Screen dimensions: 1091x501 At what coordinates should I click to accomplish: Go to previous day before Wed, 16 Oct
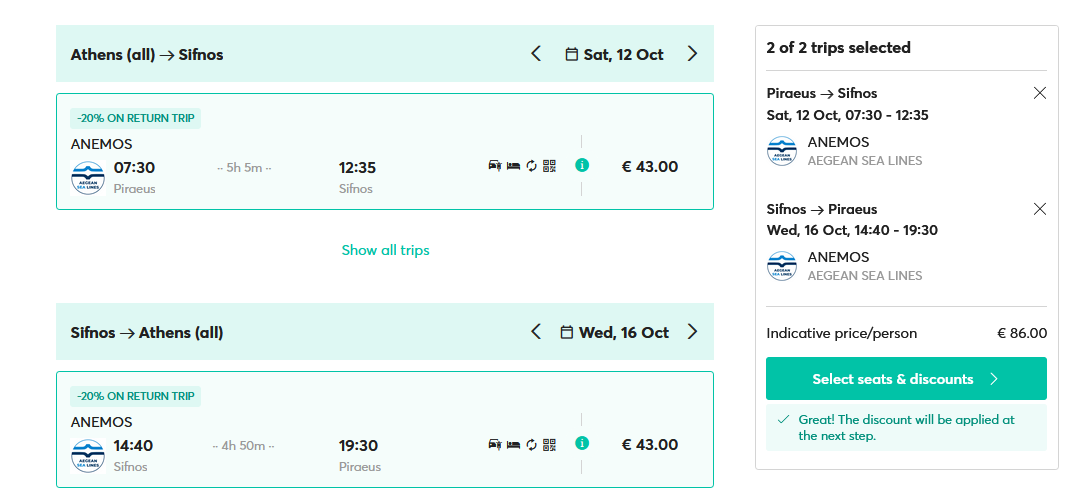pos(536,332)
